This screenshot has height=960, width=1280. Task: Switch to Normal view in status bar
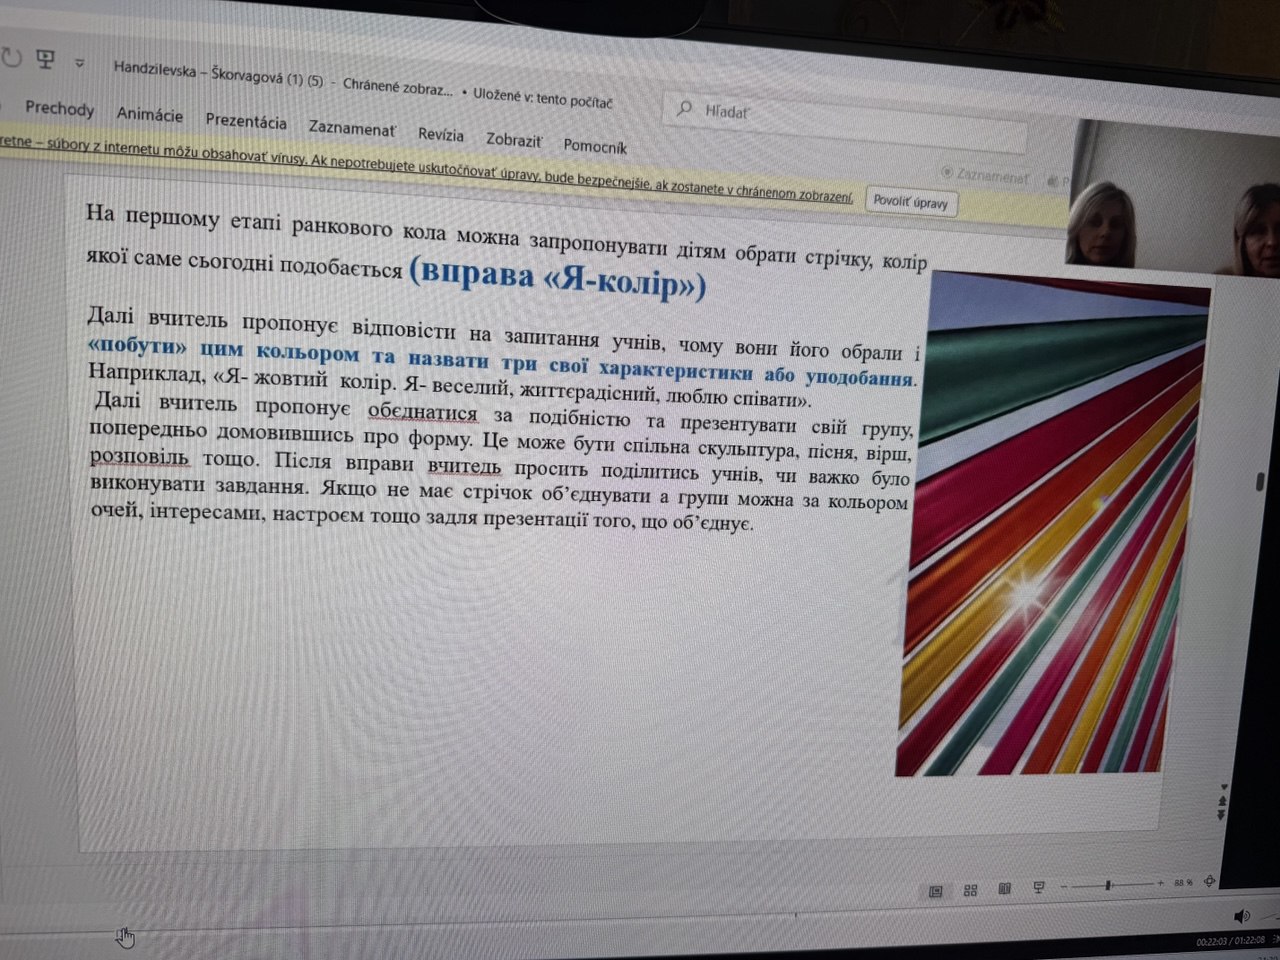tap(936, 891)
